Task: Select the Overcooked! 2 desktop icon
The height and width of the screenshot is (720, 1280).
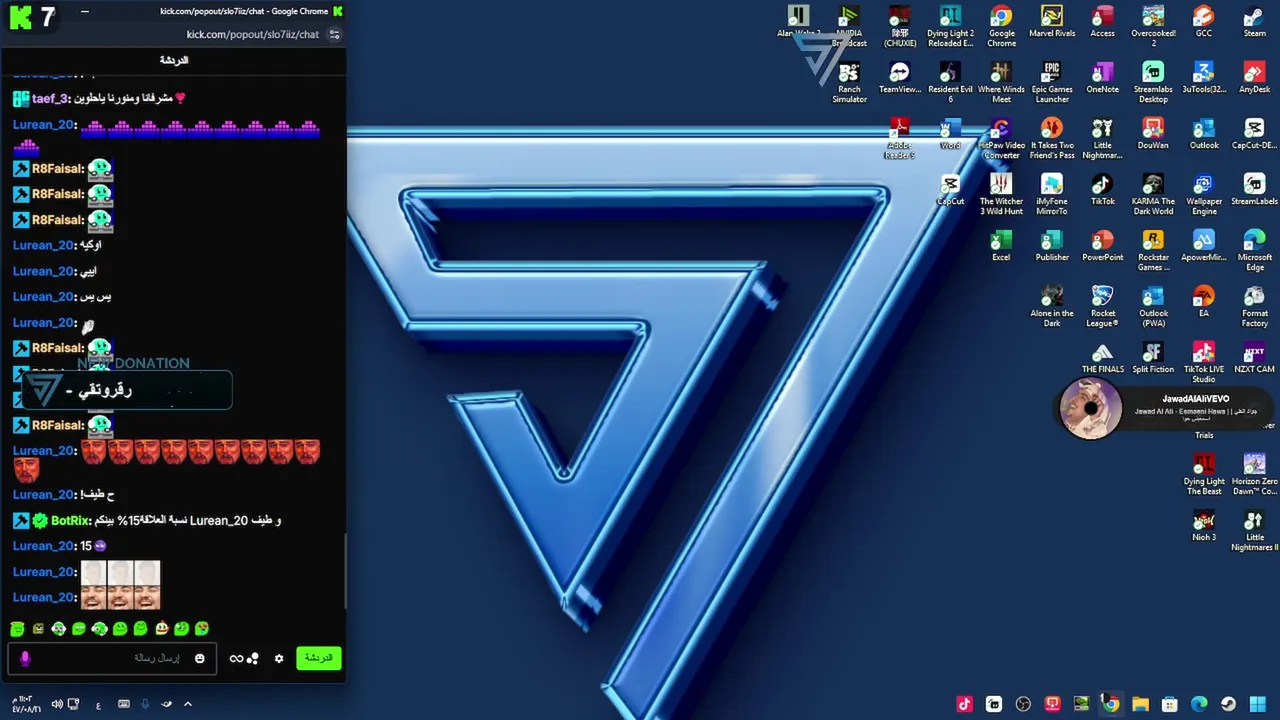Action: (1153, 27)
